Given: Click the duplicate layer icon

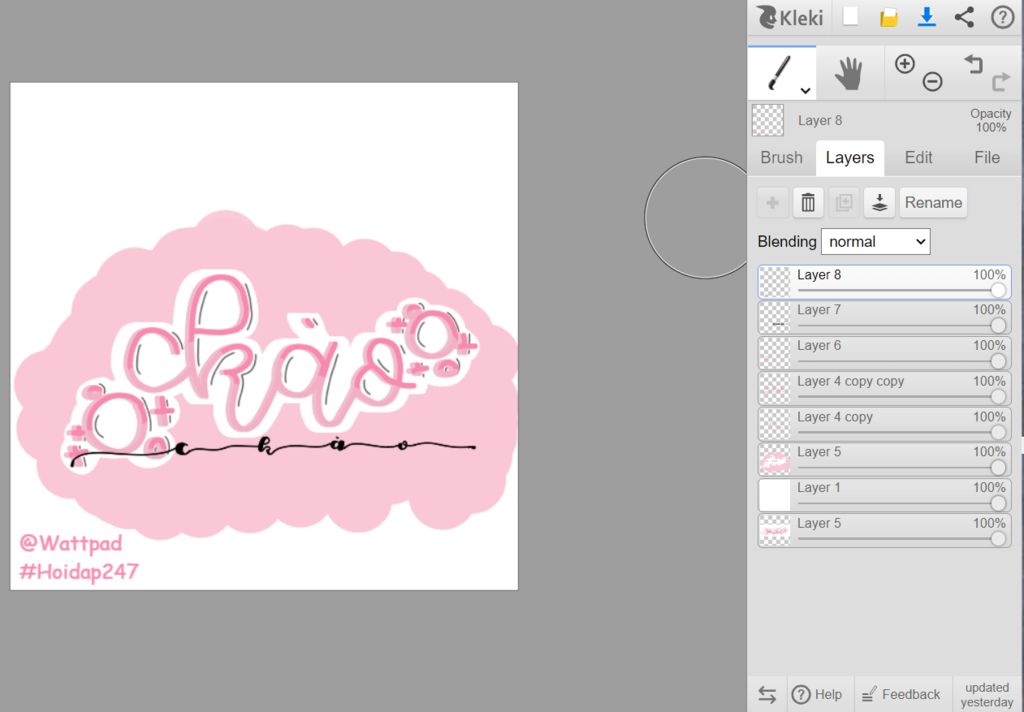Looking at the screenshot, I should (x=844, y=202).
